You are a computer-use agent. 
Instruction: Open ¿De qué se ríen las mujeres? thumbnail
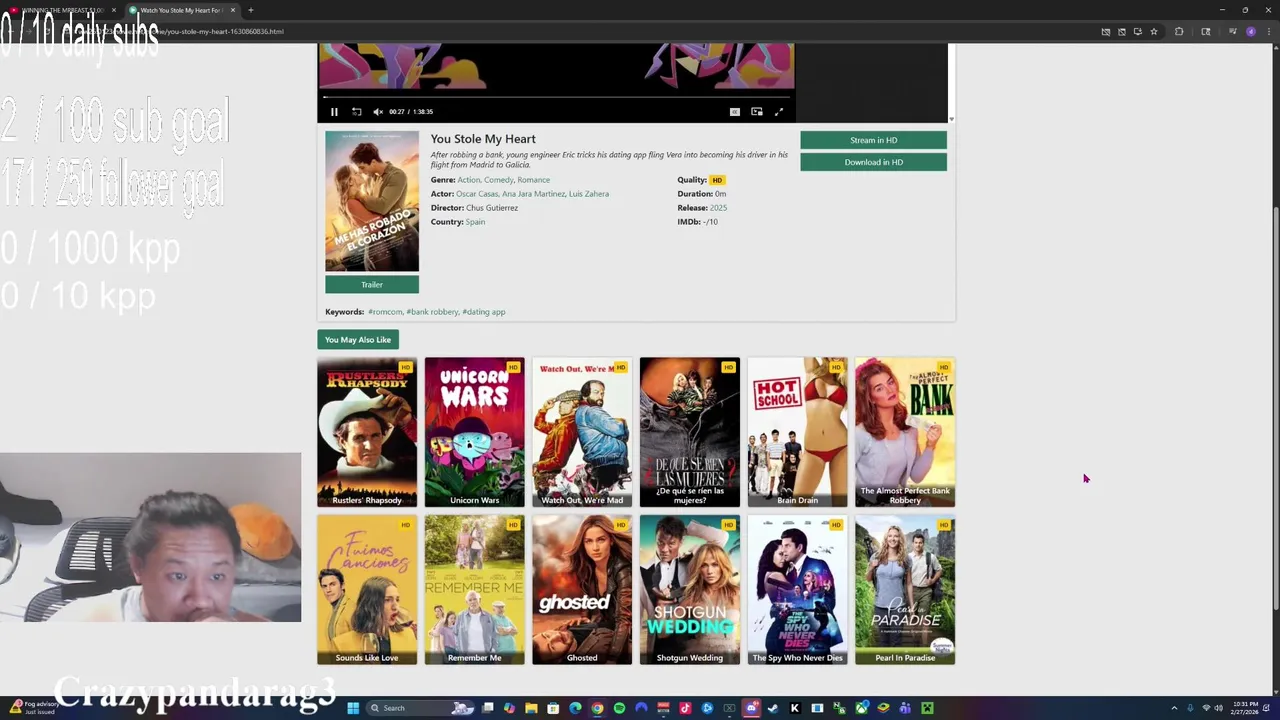click(690, 432)
